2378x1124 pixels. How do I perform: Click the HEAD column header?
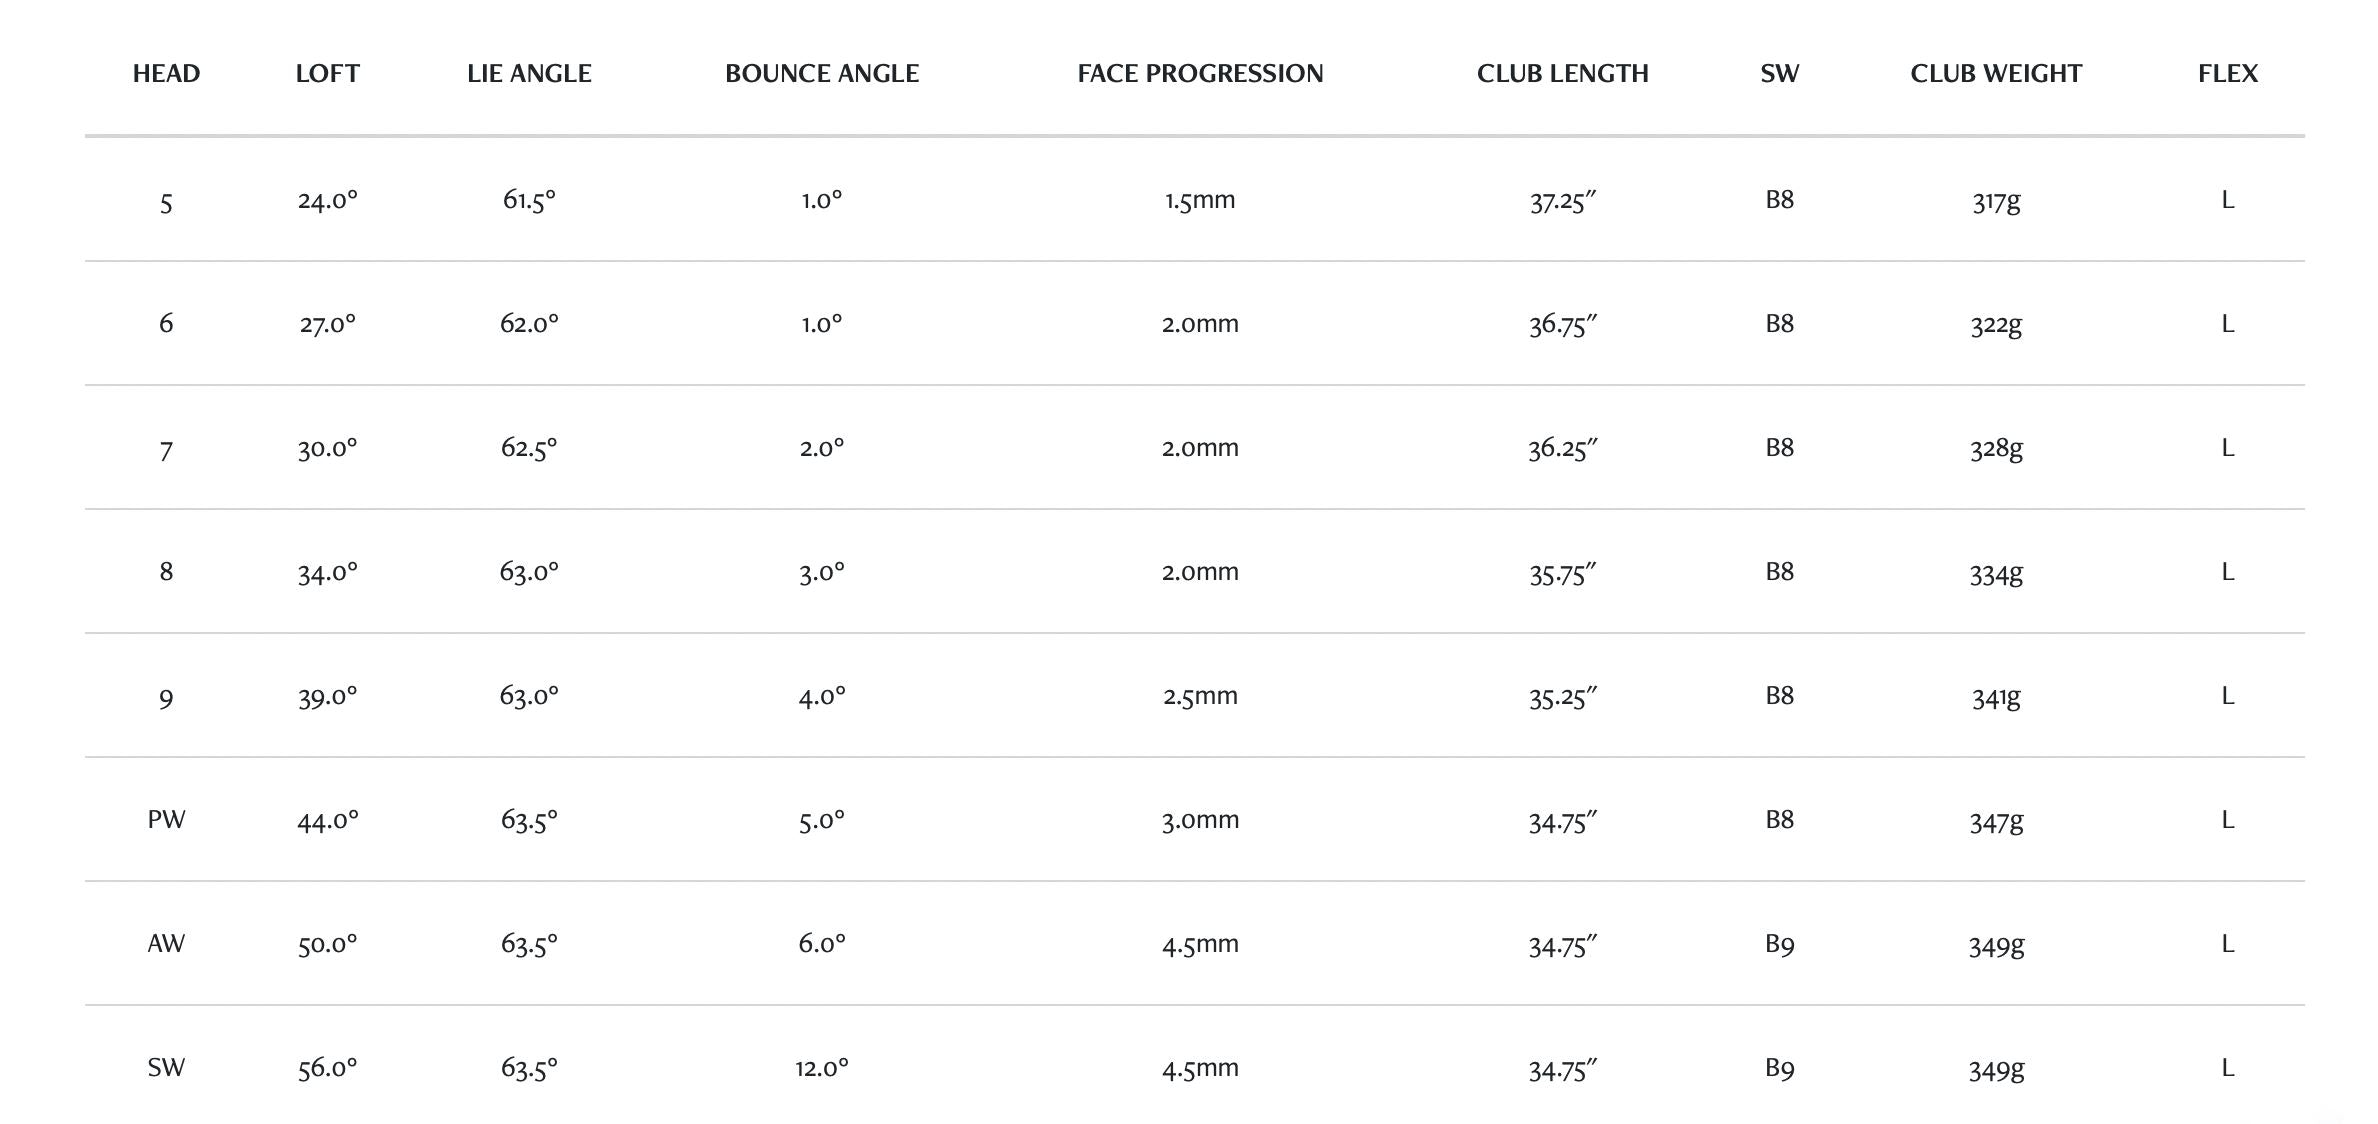coord(166,73)
